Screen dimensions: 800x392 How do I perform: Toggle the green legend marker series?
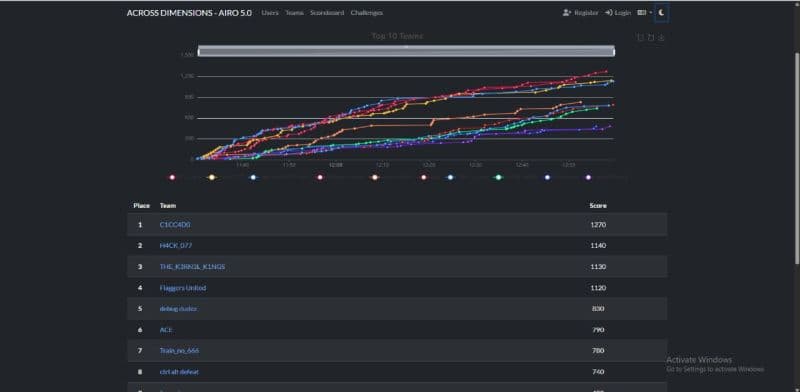pos(498,177)
